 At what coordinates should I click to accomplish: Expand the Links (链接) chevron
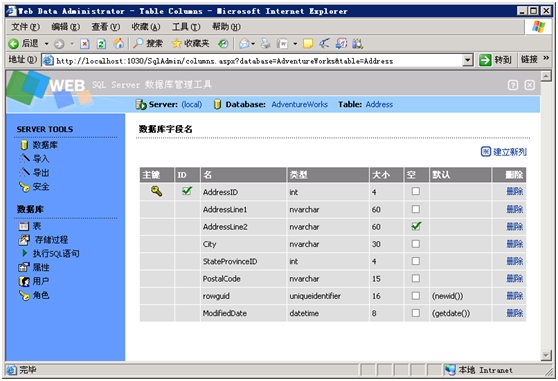(546, 58)
